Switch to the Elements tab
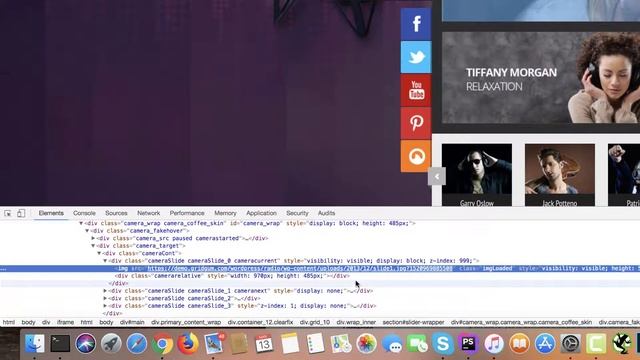The height and width of the screenshot is (360, 640). click(x=51, y=213)
